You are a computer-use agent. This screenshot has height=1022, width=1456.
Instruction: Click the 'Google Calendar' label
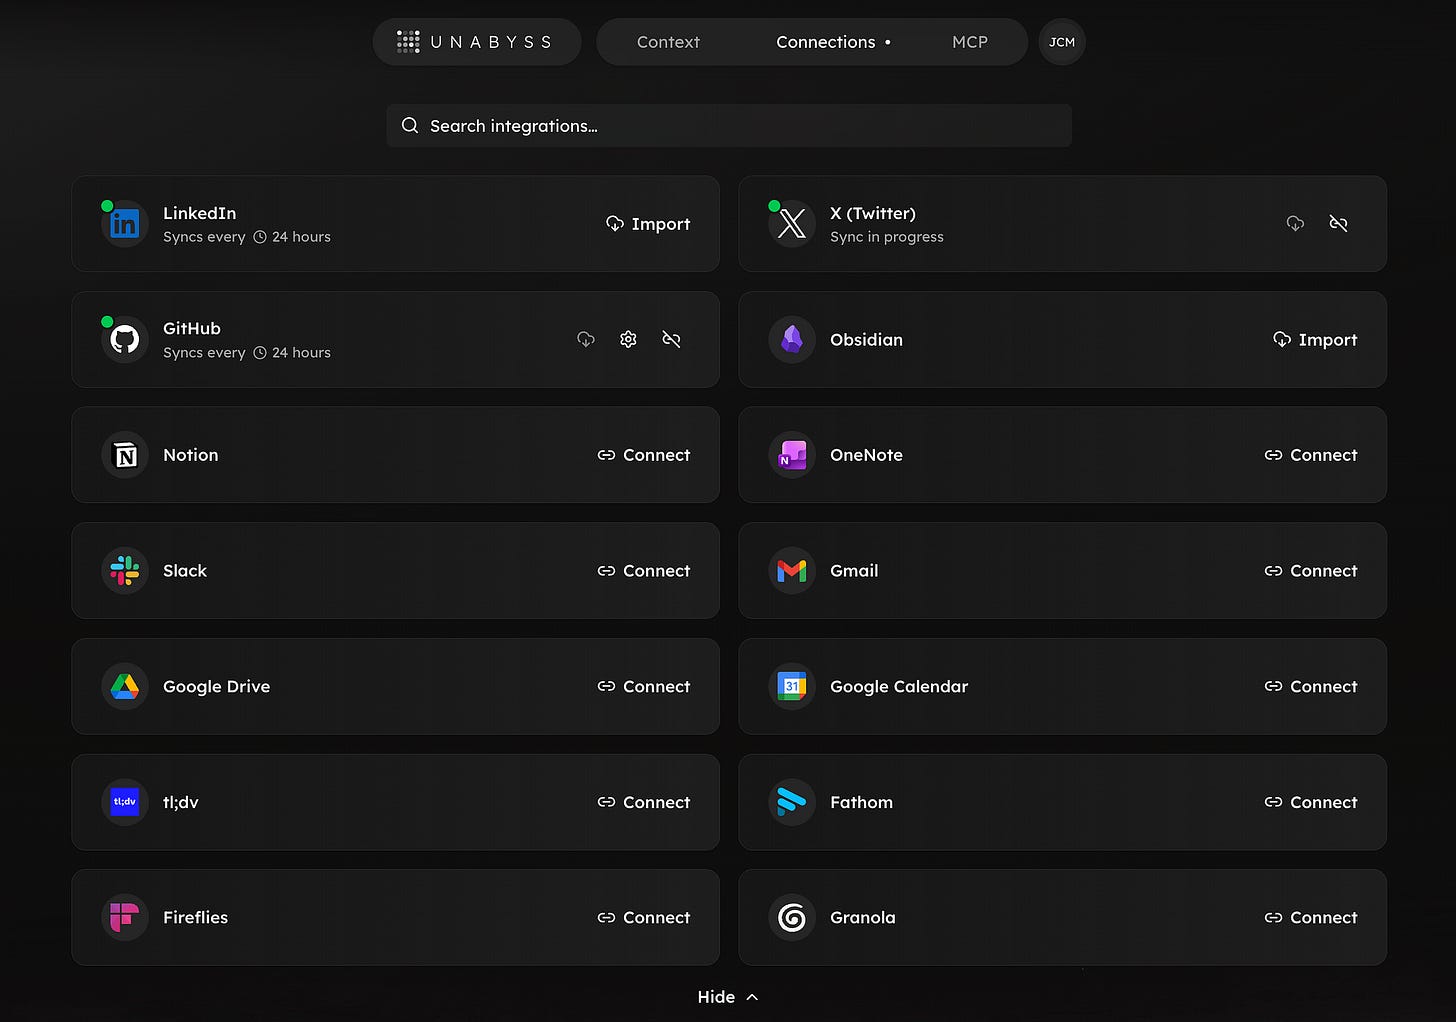pos(899,687)
